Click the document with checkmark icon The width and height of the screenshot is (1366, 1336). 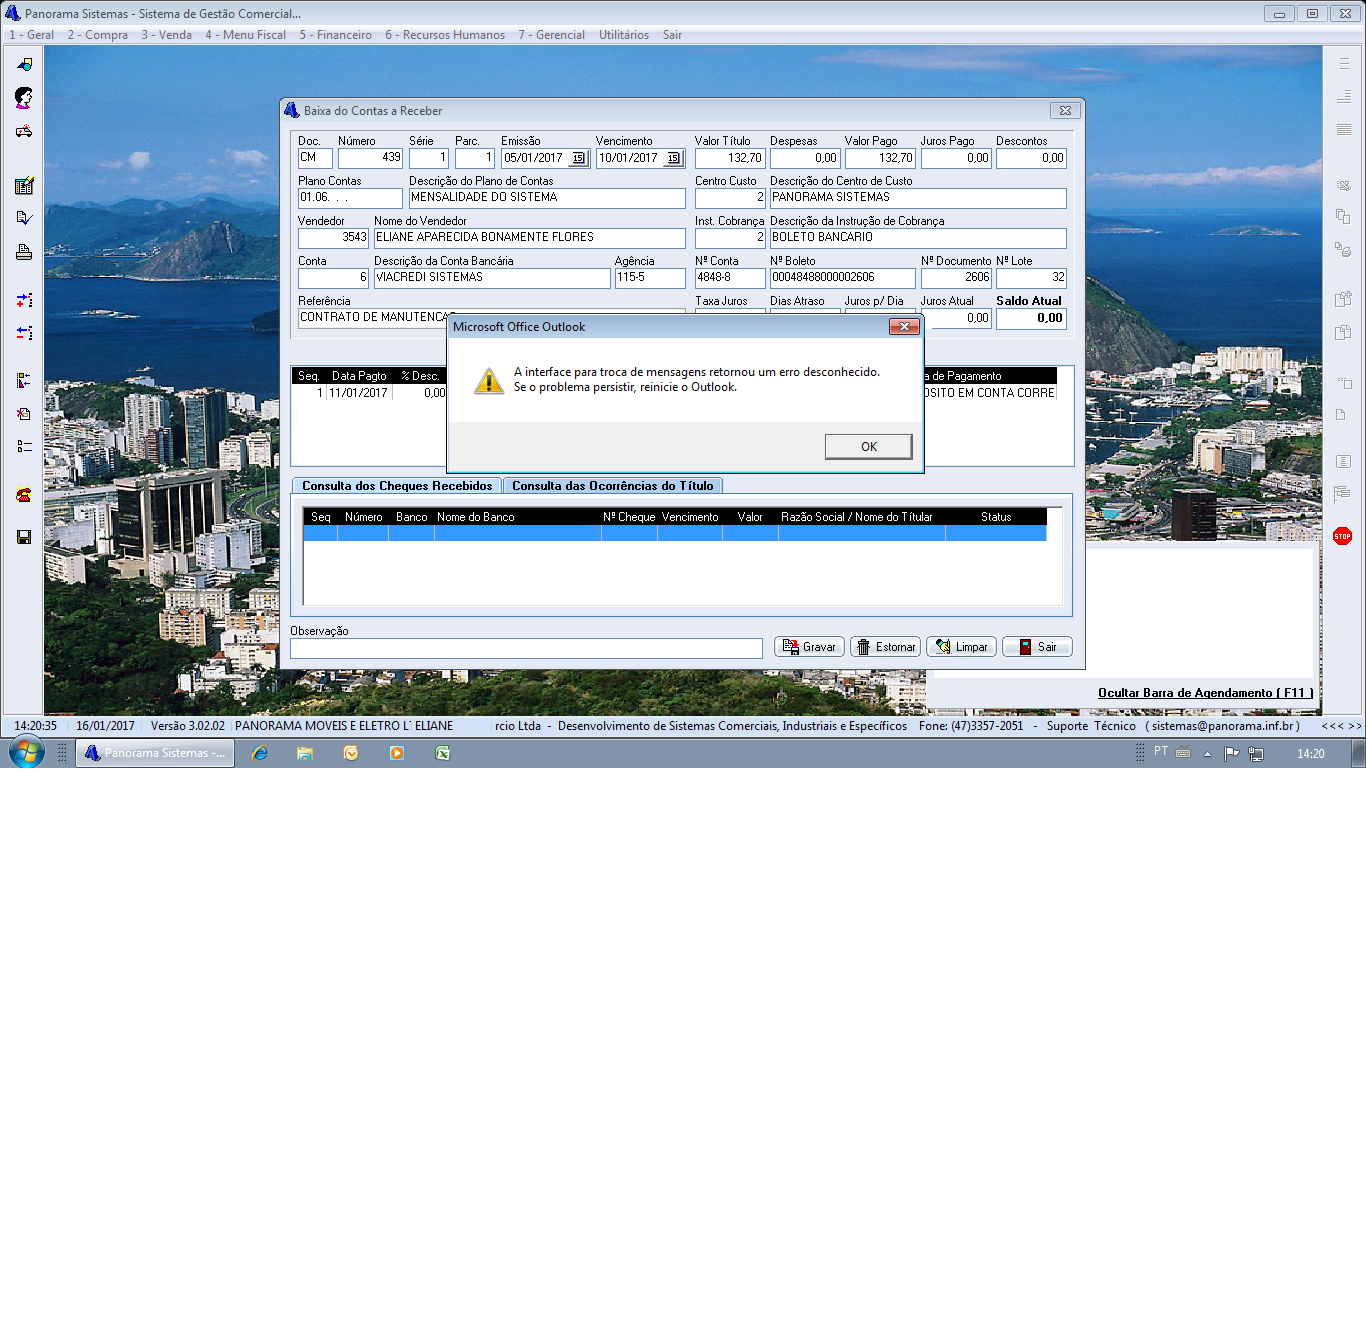click(x=24, y=218)
